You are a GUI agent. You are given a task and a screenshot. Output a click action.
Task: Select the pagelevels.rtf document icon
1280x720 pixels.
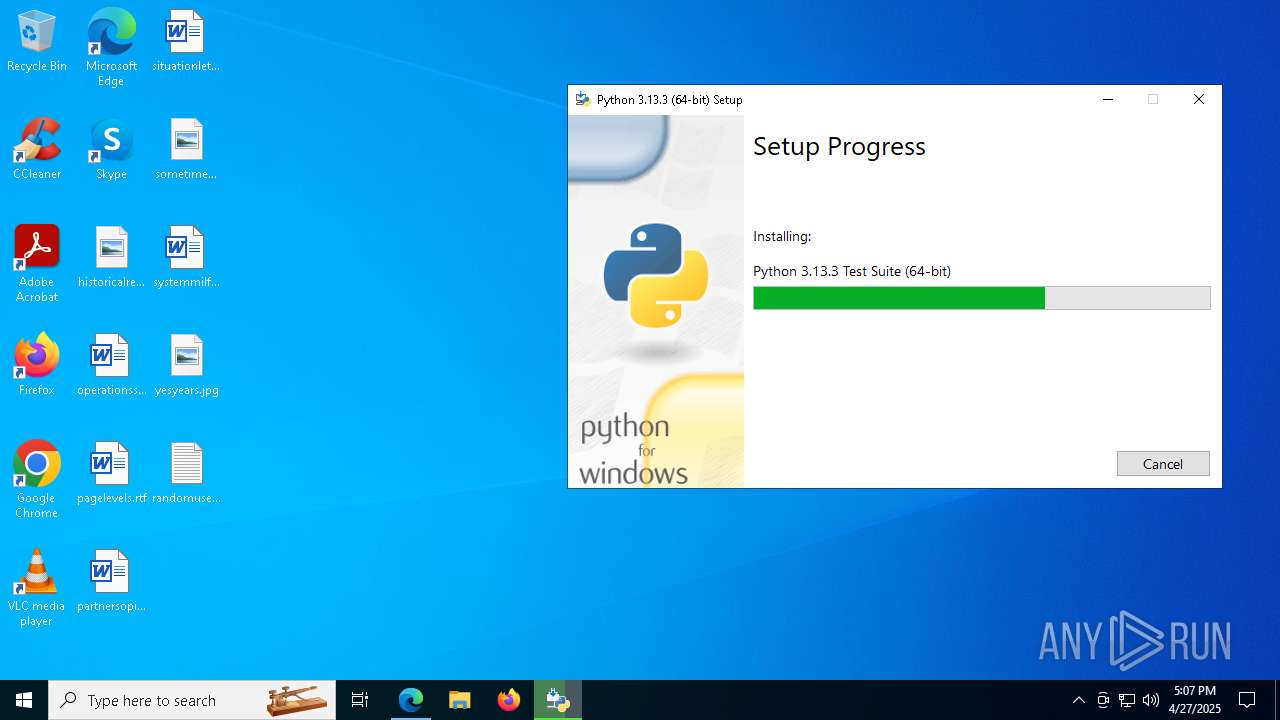click(x=111, y=473)
